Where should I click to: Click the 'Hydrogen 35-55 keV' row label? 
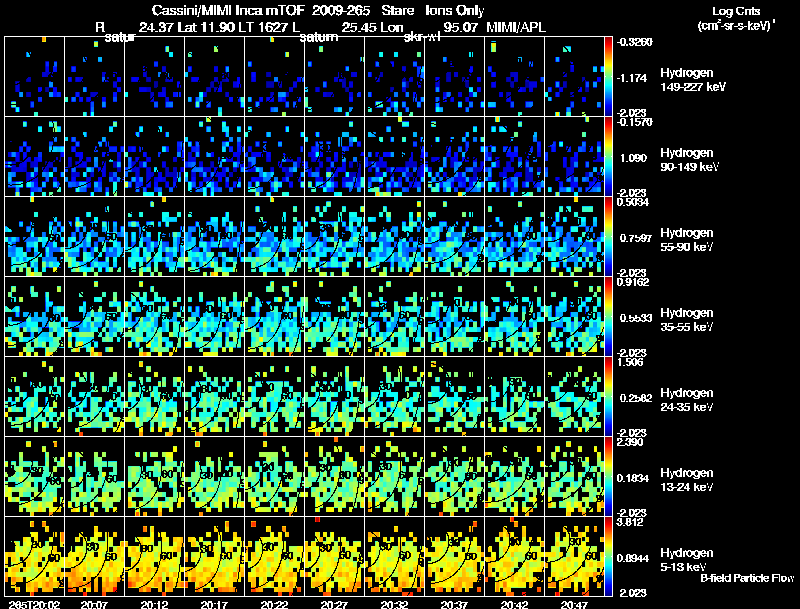click(687, 320)
